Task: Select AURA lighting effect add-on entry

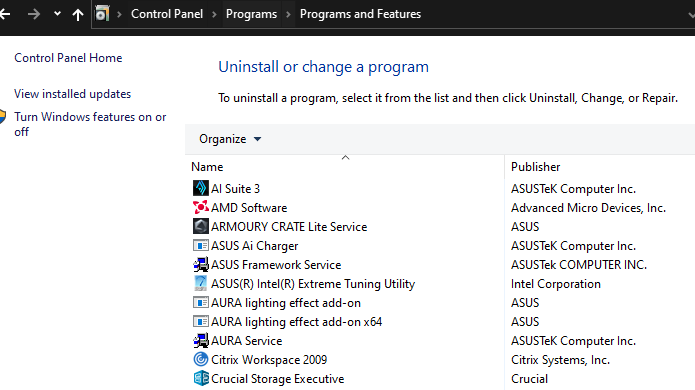Action: pos(286,303)
